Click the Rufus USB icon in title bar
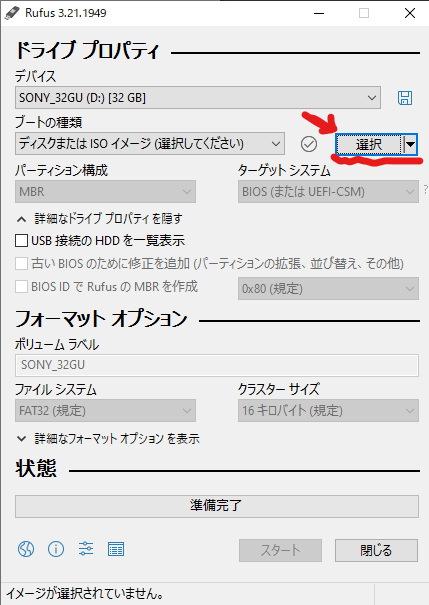Image resolution: width=429 pixels, height=605 pixels. (12, 13)
